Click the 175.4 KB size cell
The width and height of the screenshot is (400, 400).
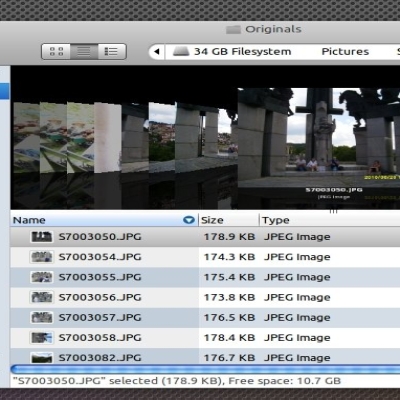click(x=229, y=277)
